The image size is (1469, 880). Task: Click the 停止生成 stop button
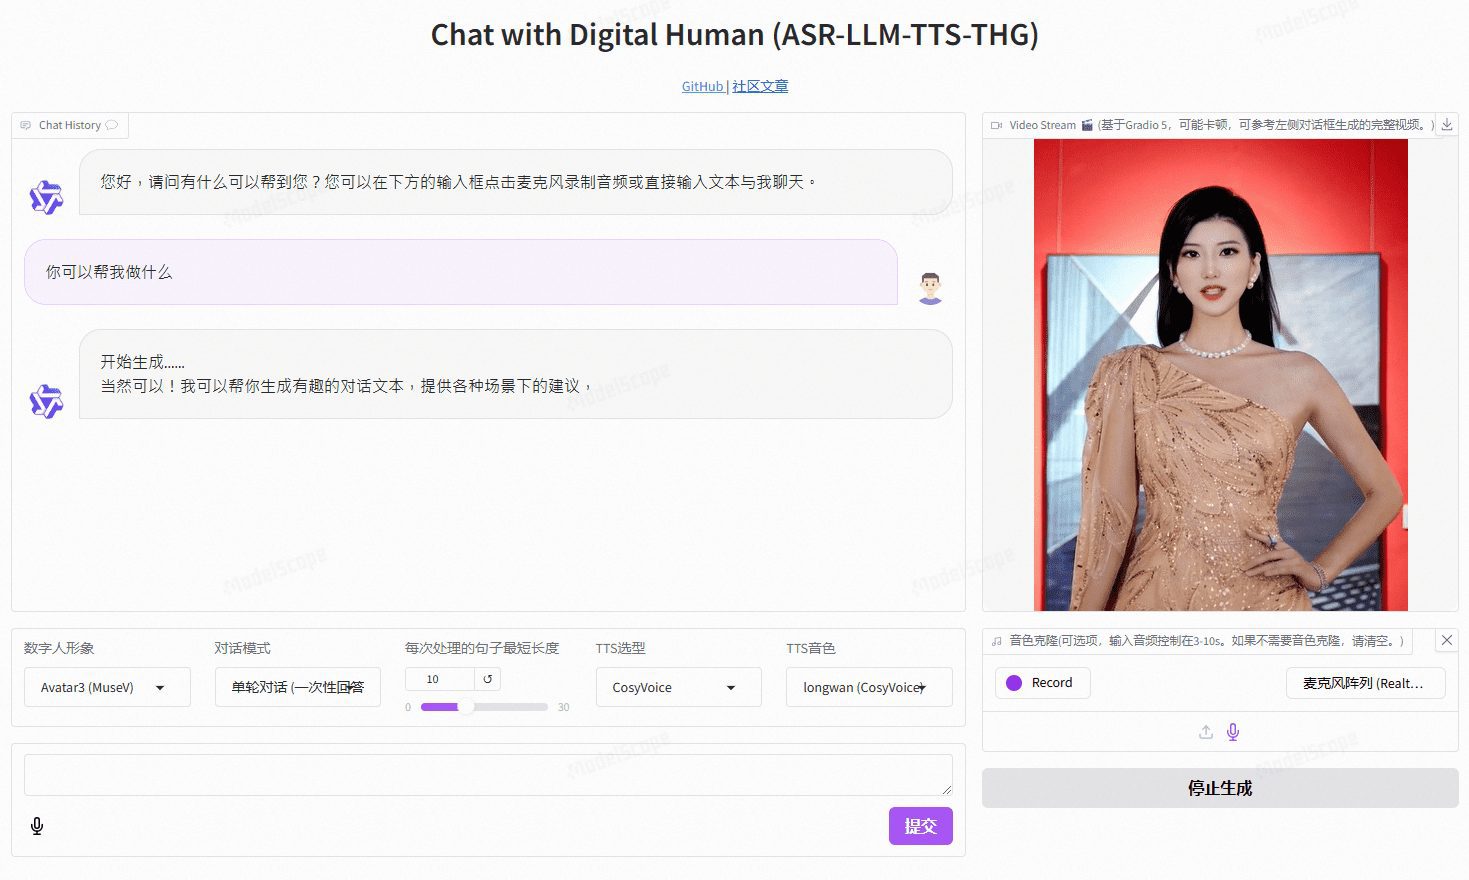(x=1220, y=788)
